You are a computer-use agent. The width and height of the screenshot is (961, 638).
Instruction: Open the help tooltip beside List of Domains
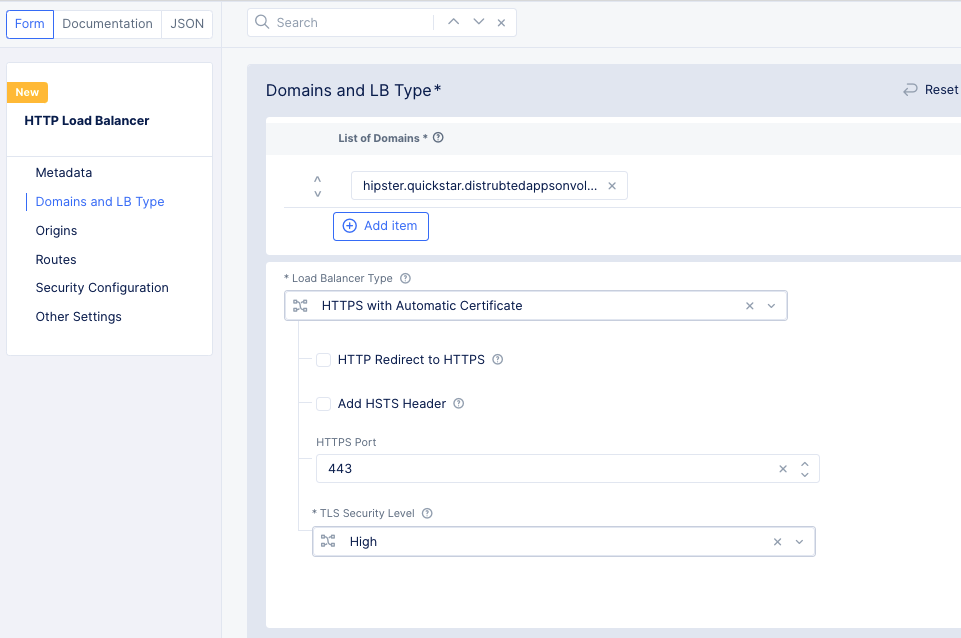tap(438, 138)
